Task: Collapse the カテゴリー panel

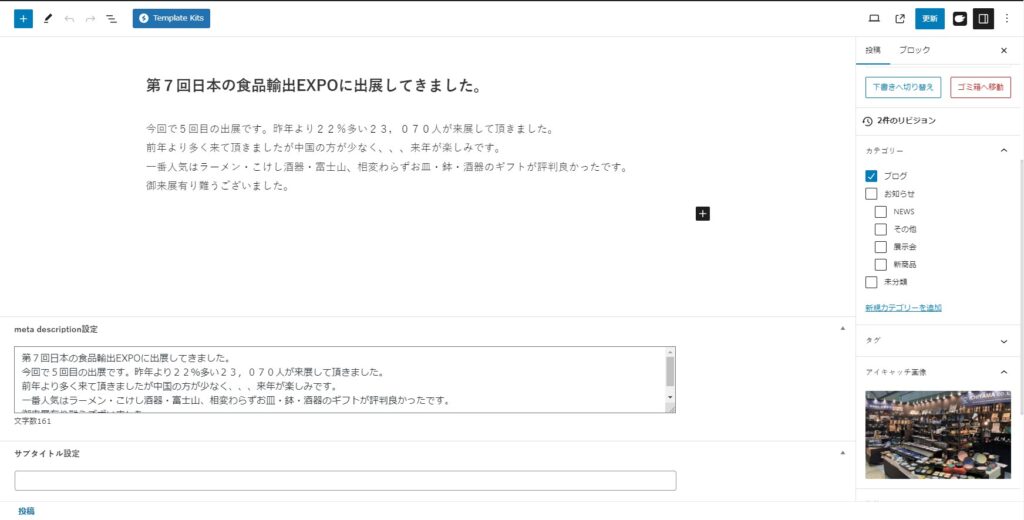Action: (x=1003, y=150)
